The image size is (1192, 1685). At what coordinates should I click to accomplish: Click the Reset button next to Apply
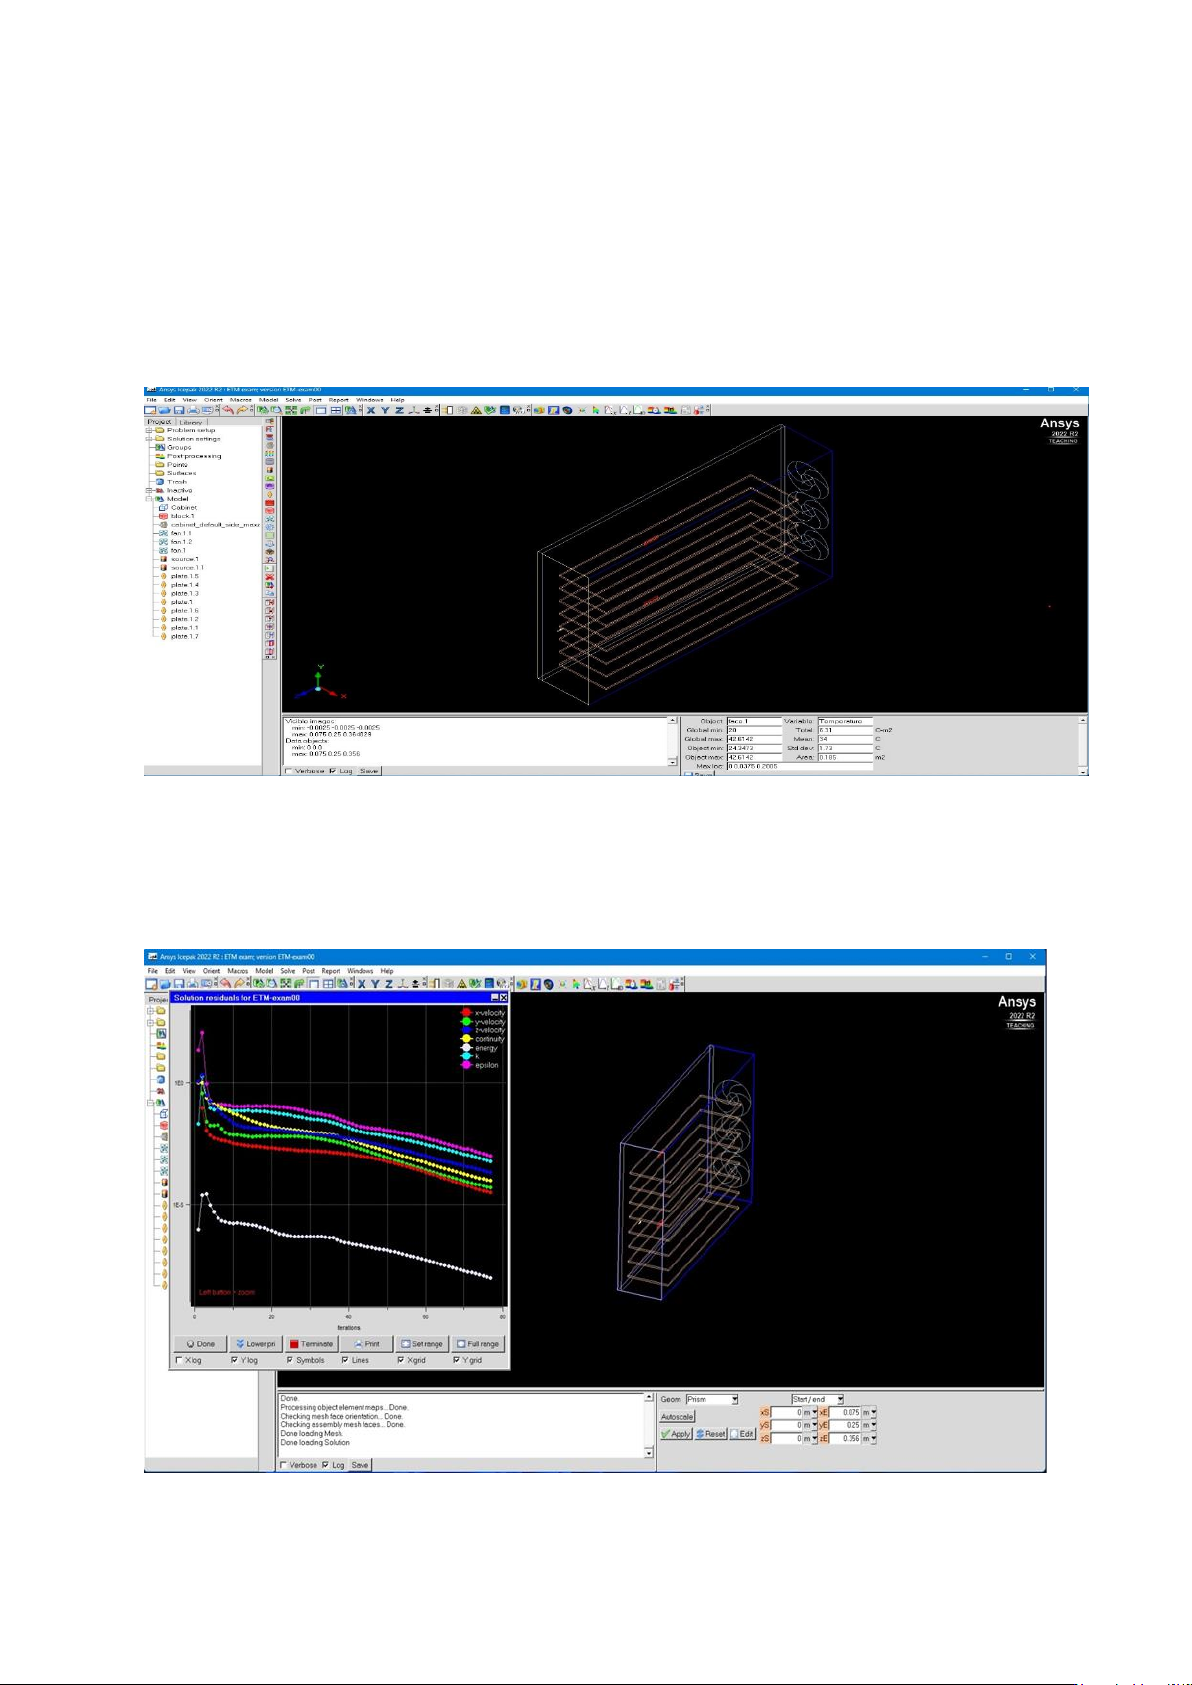(710, 1434)
